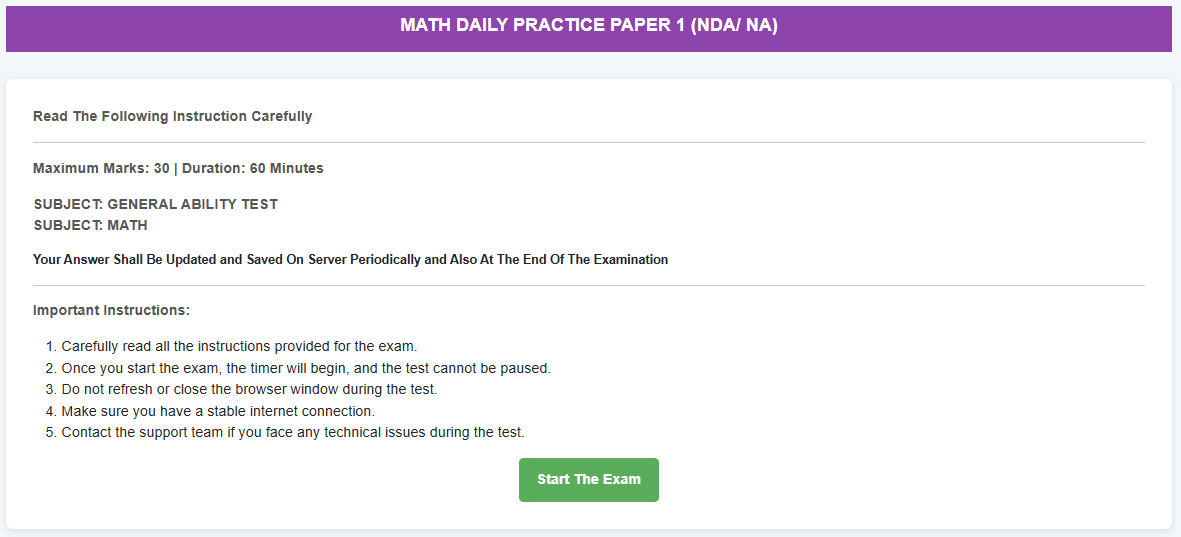This screenshot has height=537, width=1181.
Task: Click the 'SUBJECT: MATH' line
Action: (90, 225)
